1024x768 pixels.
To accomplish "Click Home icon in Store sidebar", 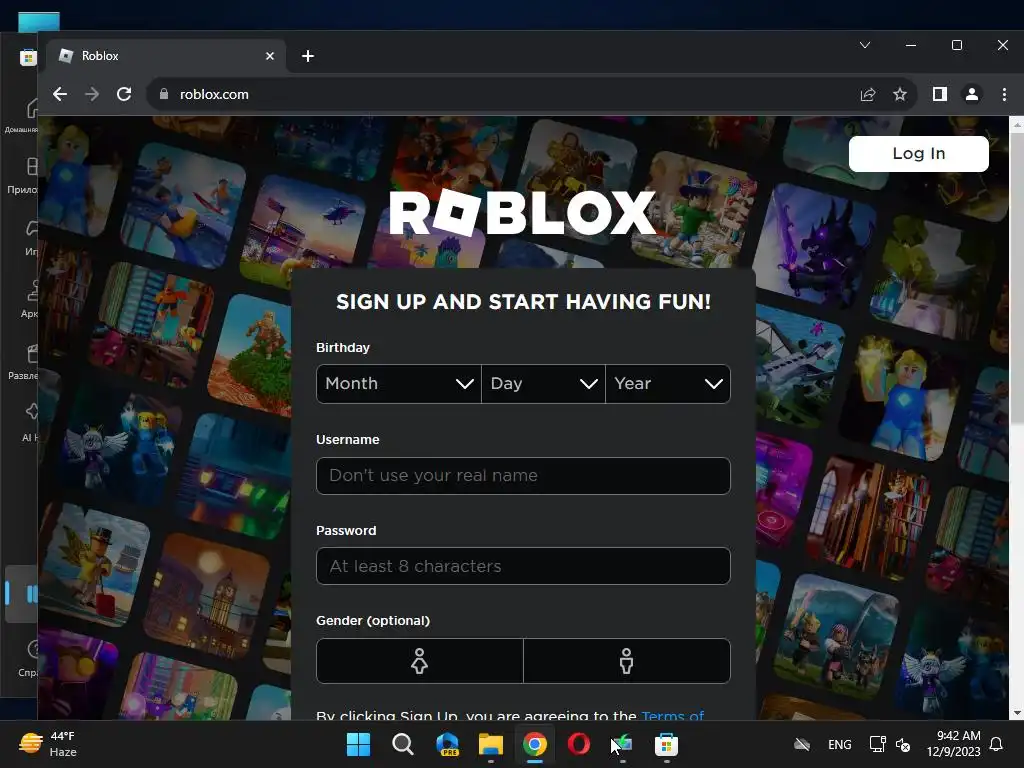I will [x=31, y=108].
